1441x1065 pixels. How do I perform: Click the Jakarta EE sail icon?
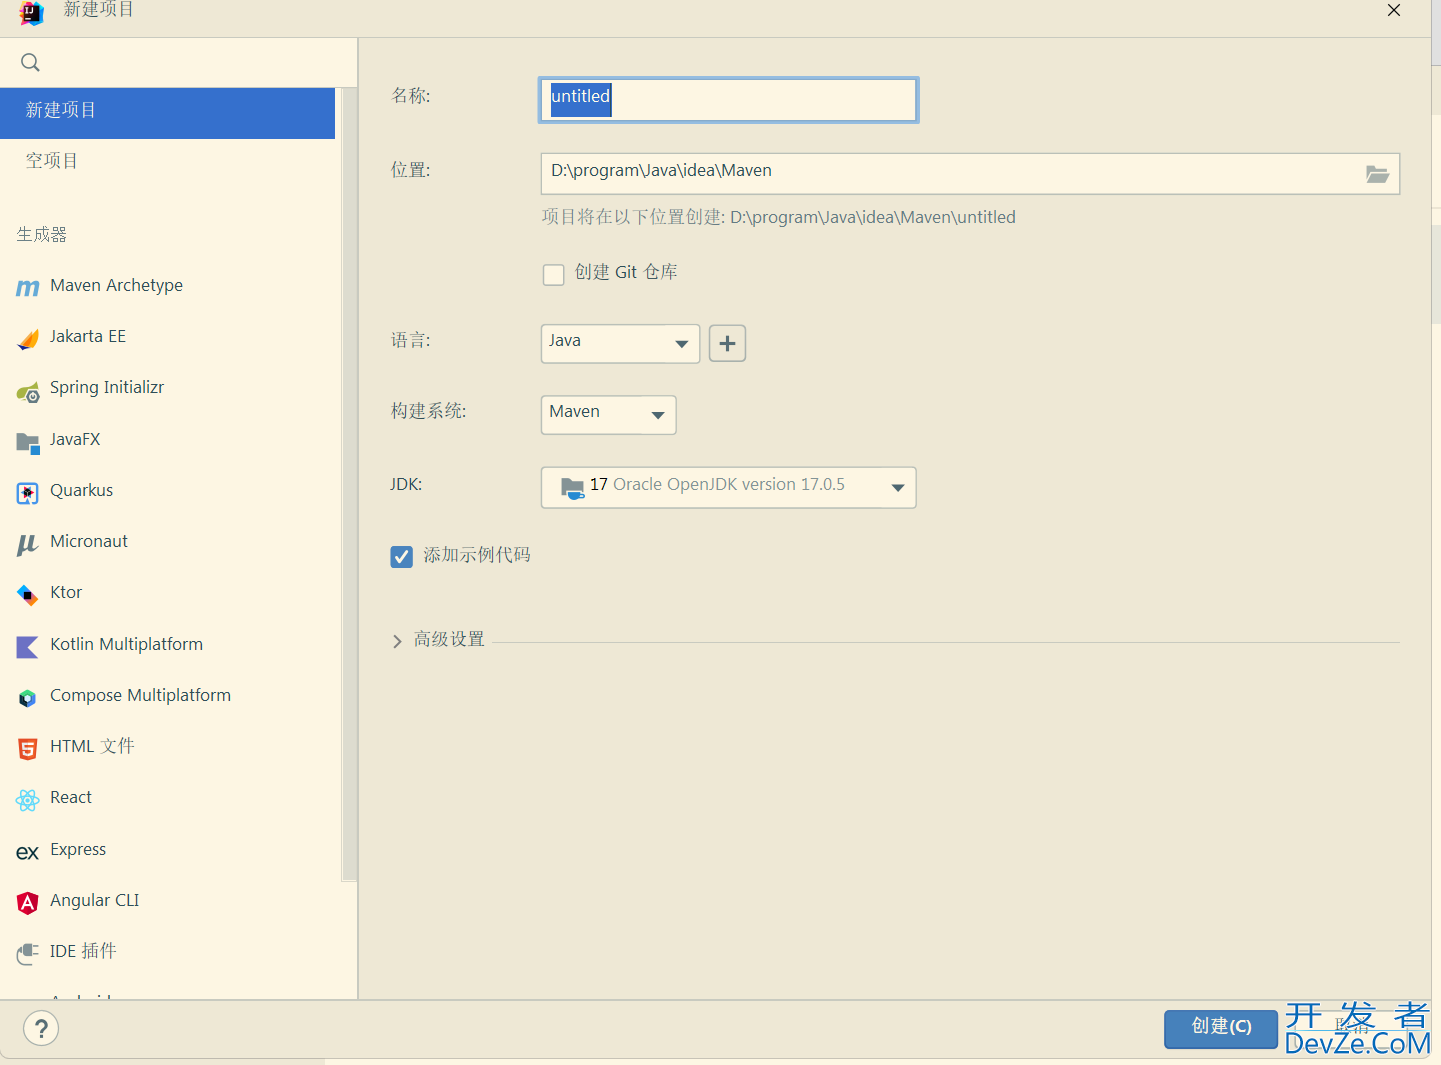pos(28,339)
